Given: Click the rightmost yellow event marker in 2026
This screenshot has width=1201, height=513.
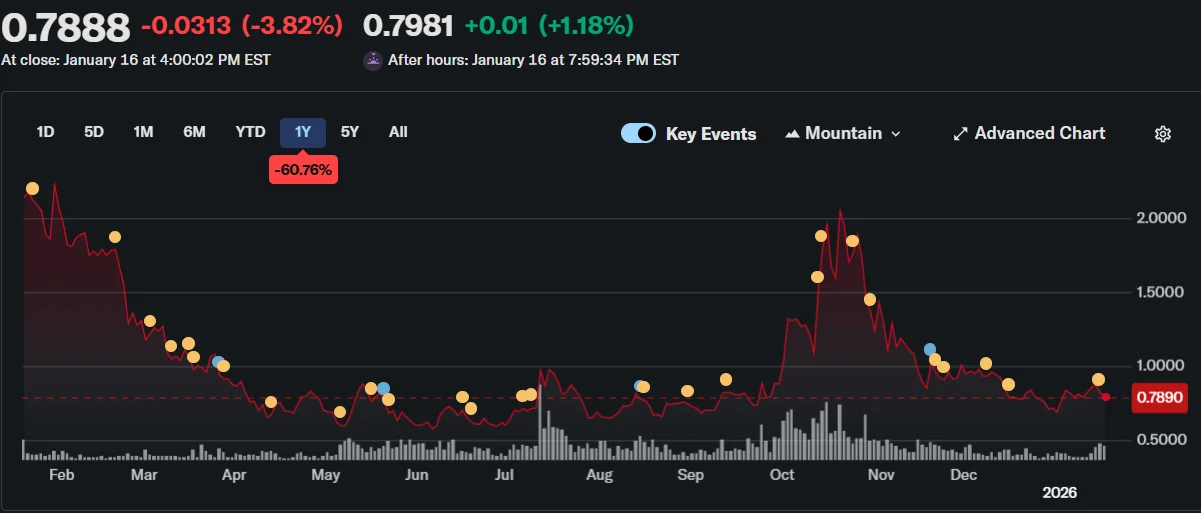Looking at the screenshot, I should (1098, 379).
